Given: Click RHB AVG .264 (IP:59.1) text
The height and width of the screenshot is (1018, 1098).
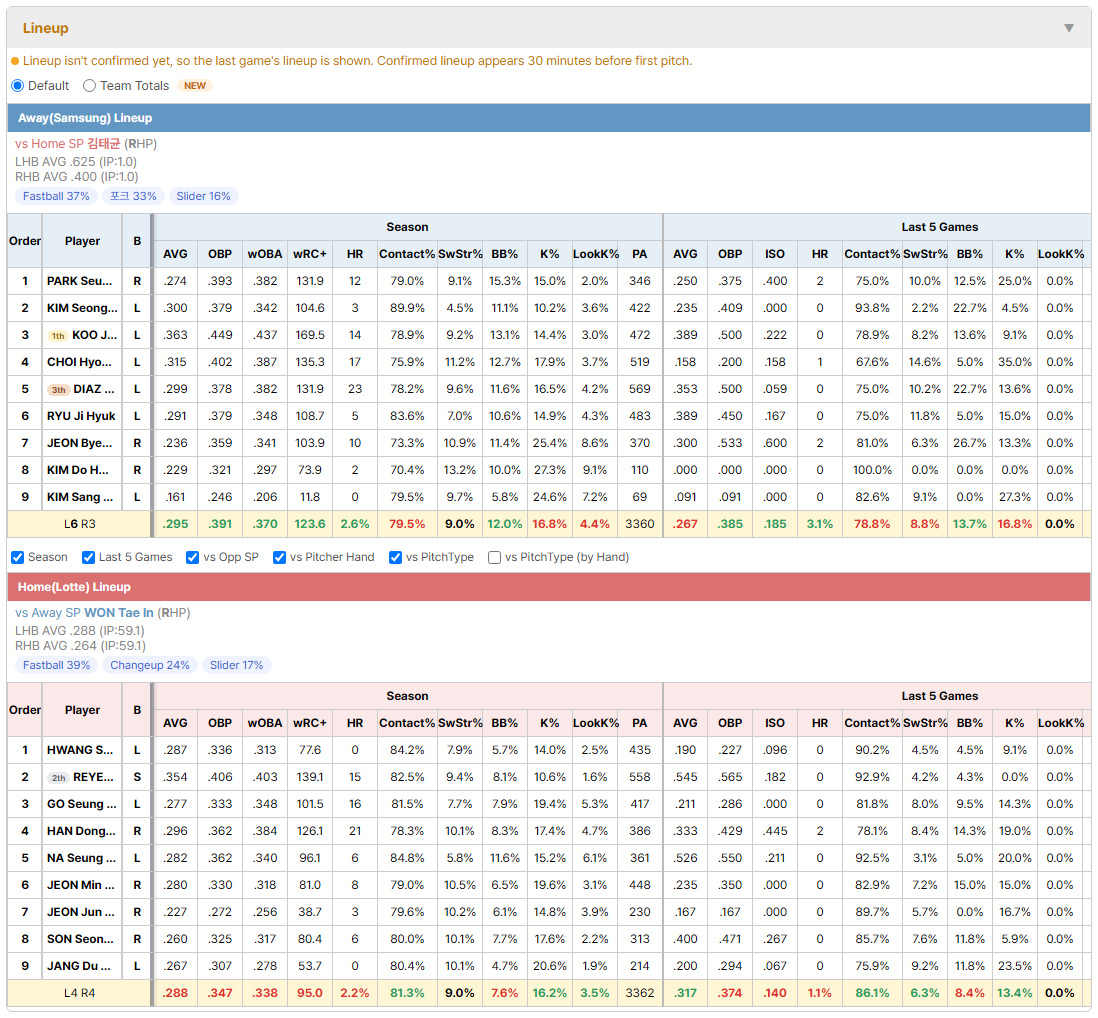Looking at the screenshot, I should coord(80,646).
